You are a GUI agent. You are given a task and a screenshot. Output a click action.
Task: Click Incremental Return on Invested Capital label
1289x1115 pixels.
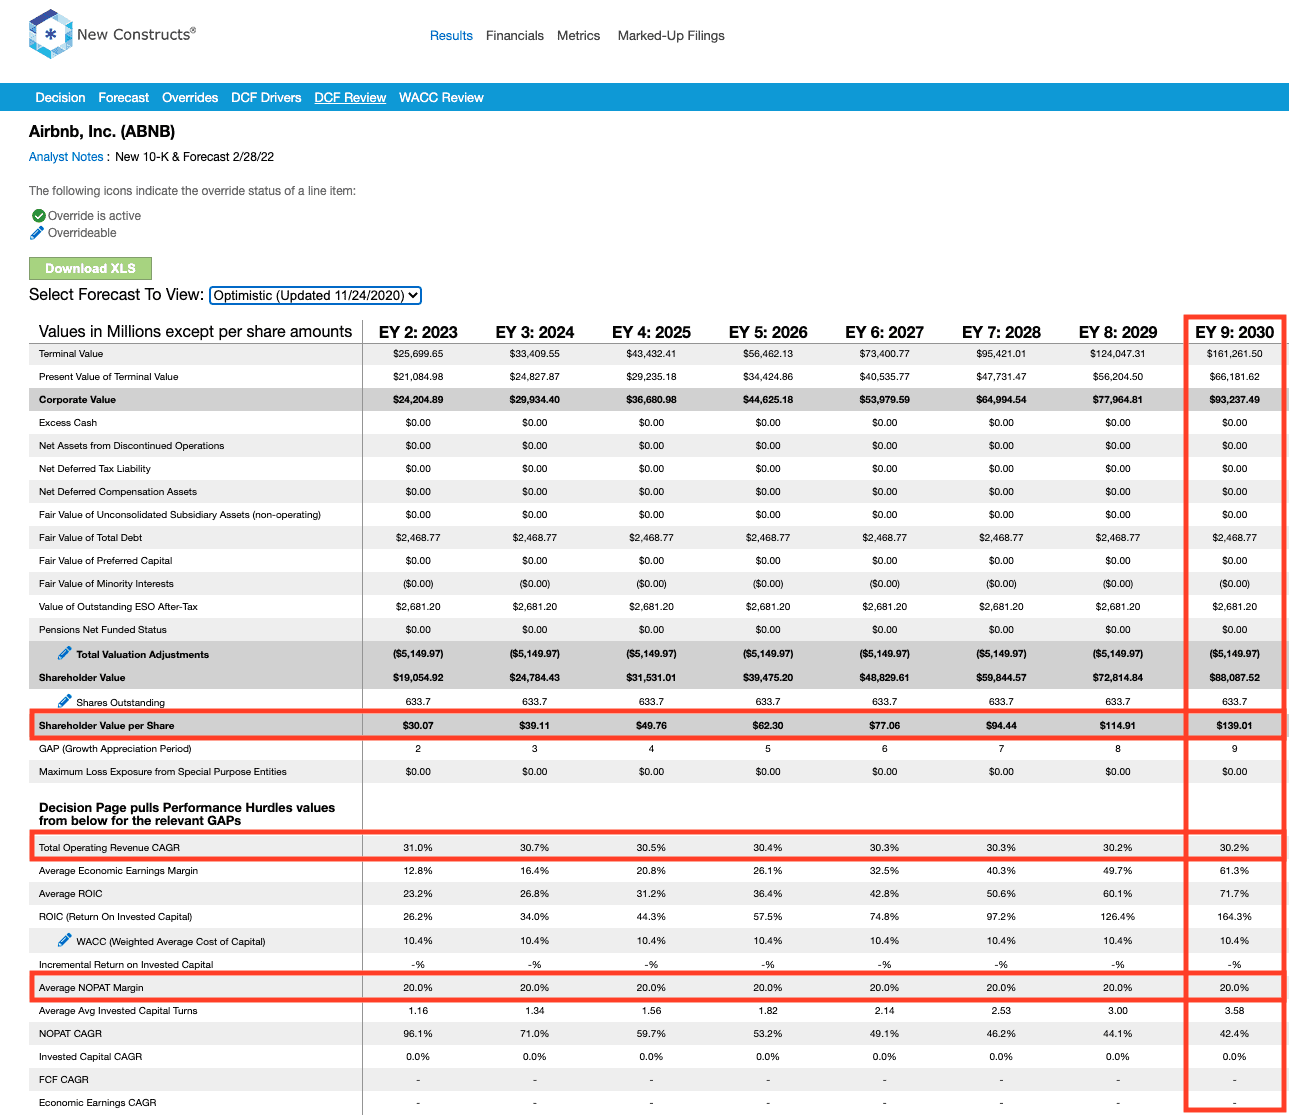tap(126, 965)
